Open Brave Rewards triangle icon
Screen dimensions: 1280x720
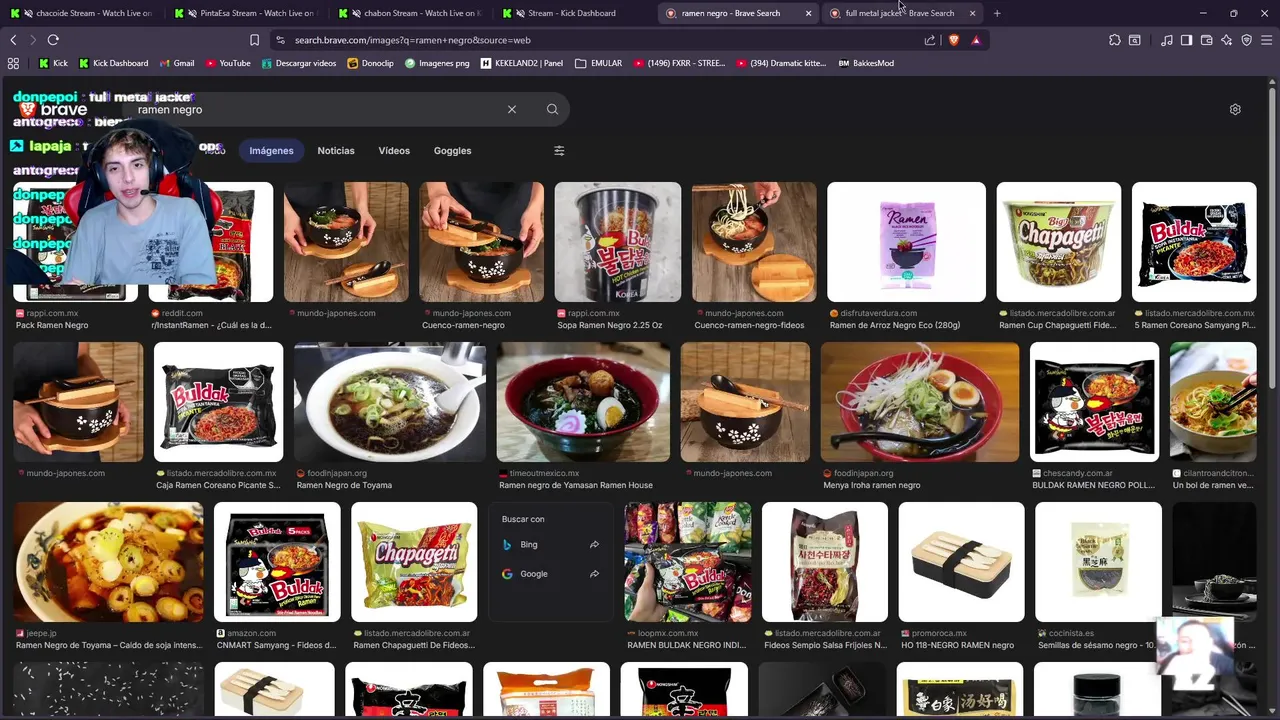coord(976,40)
